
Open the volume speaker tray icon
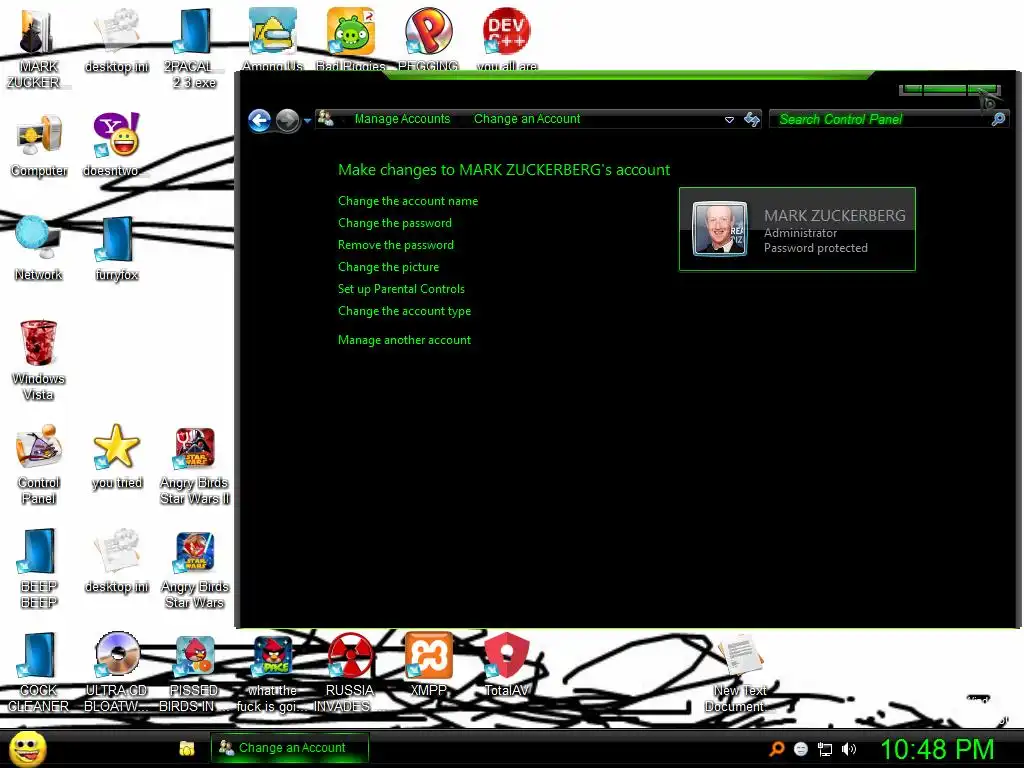848,749
